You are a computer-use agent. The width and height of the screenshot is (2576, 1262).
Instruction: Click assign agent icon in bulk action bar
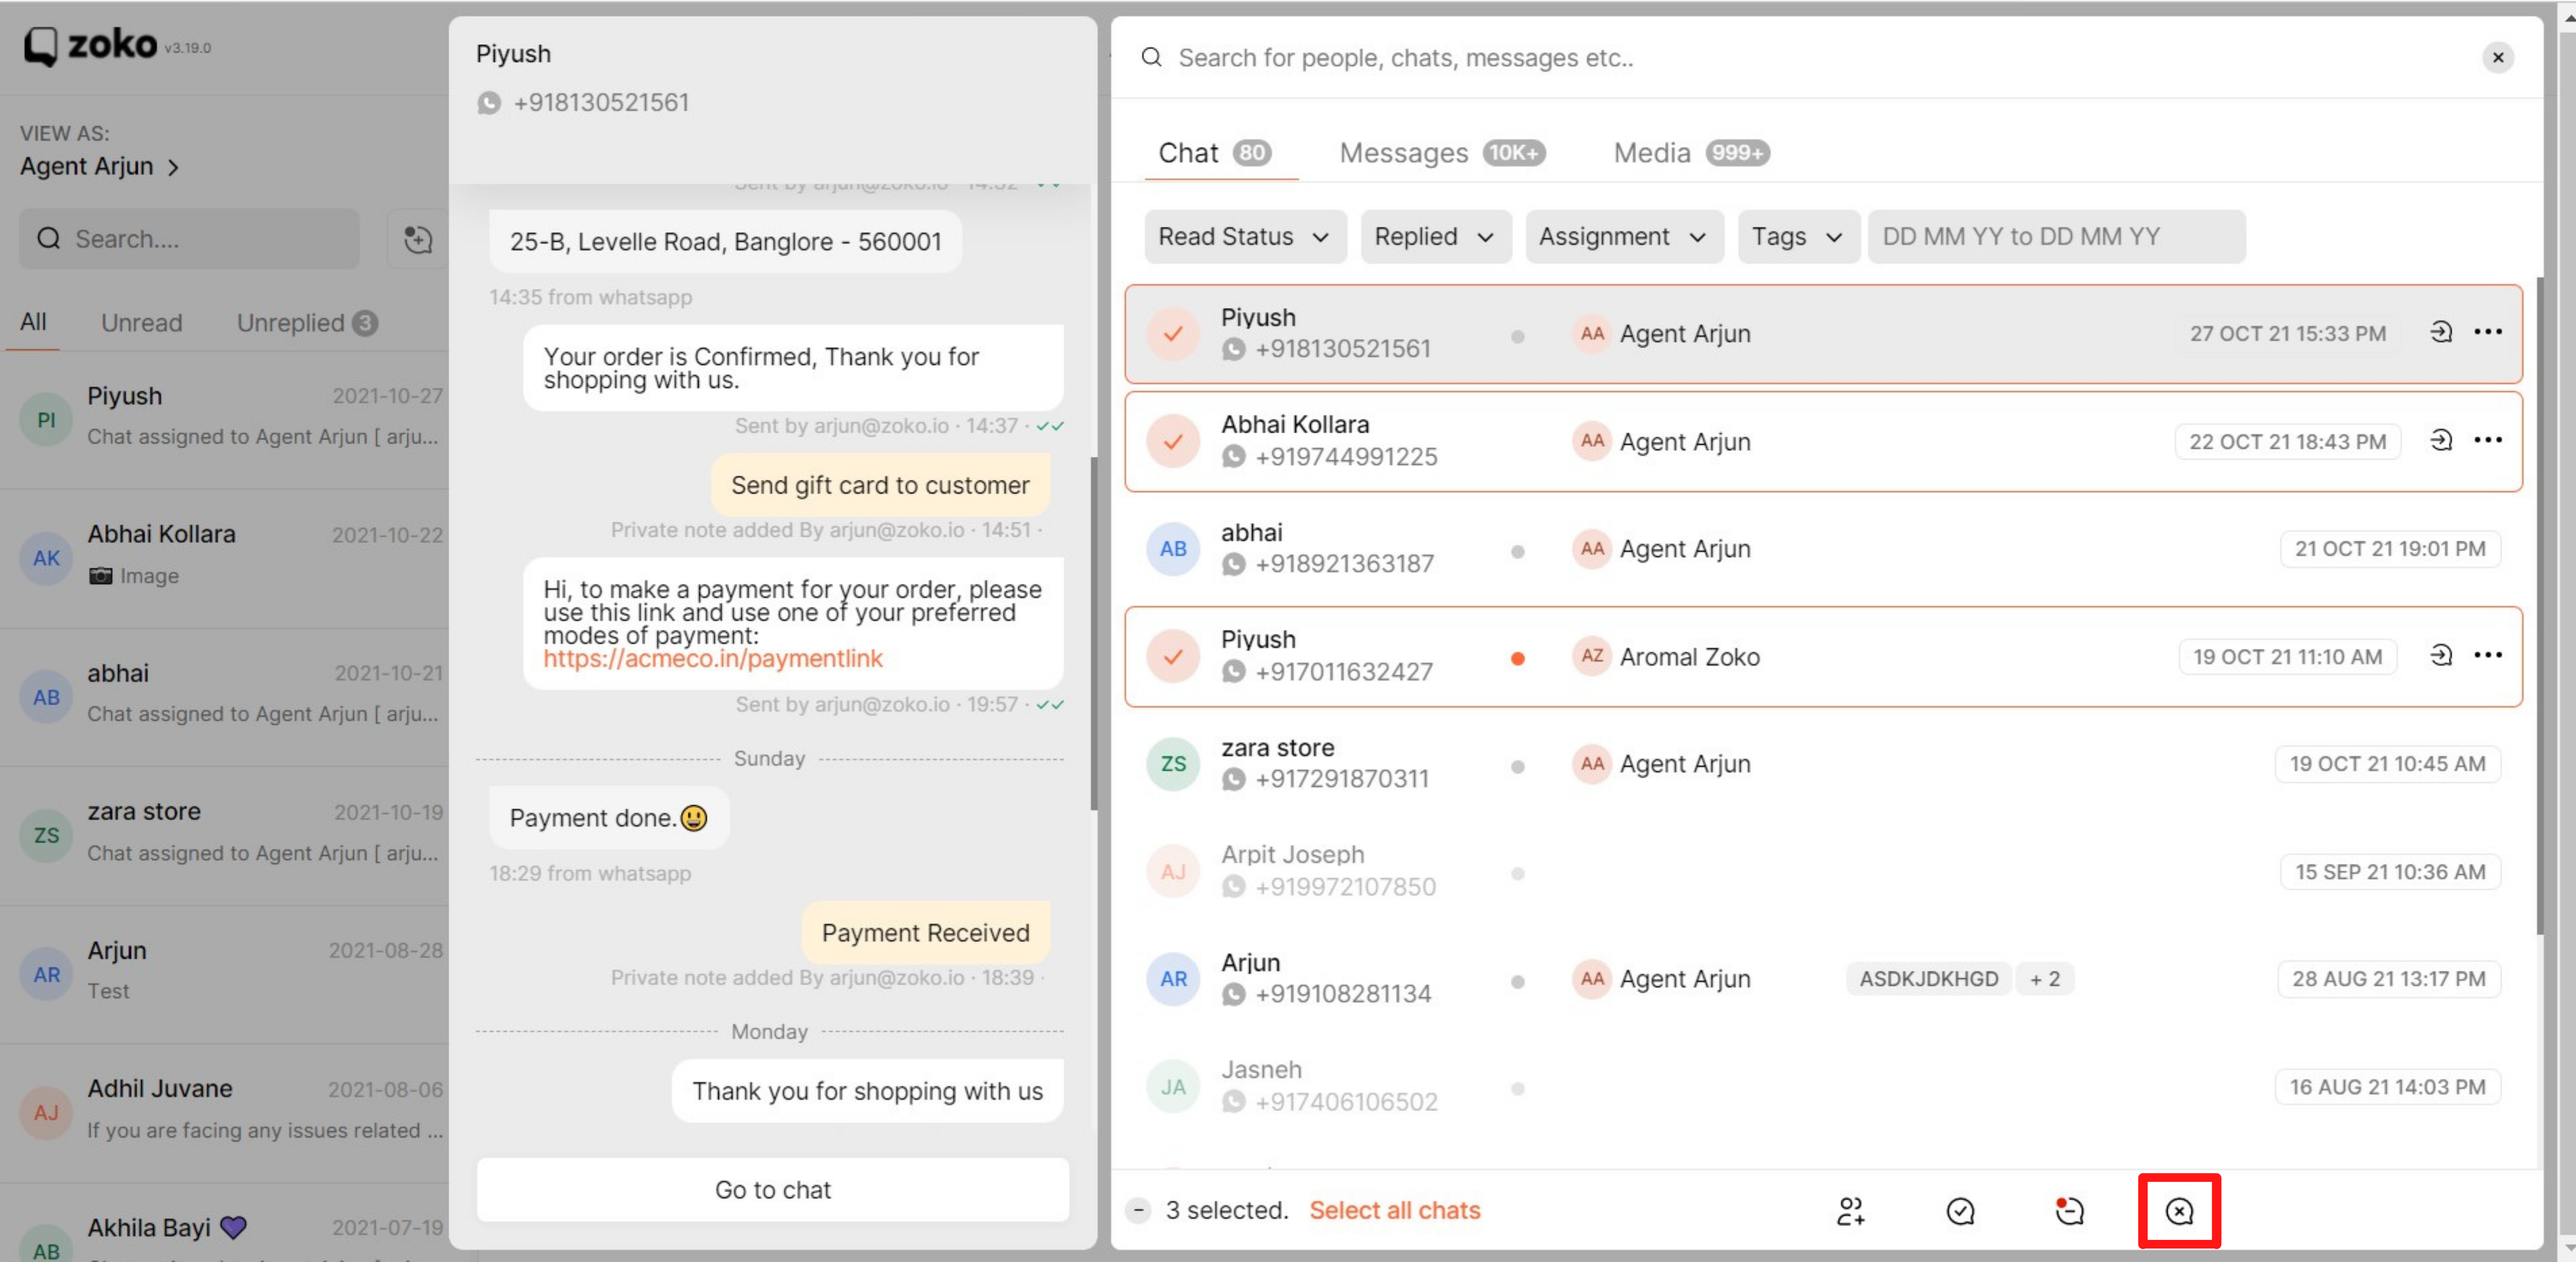pyautogui.click(x=1851, y=1211)
